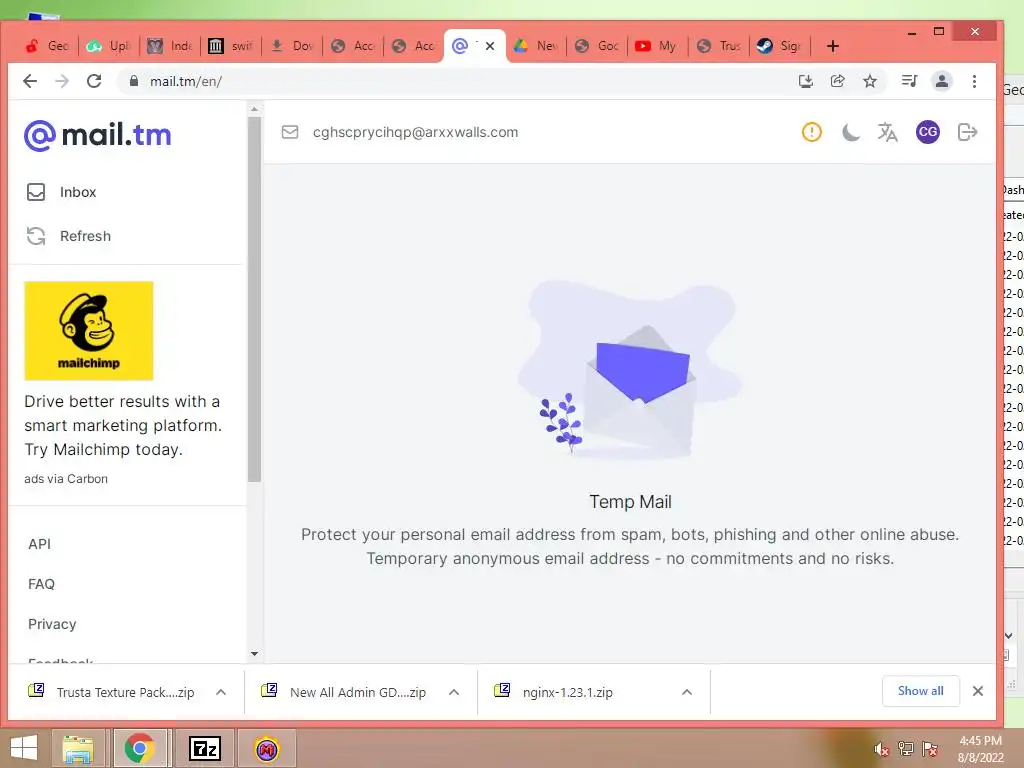Click the muted volume tray icon
Viewport: 1024px width, 768px height.
[x=881, y=749]
